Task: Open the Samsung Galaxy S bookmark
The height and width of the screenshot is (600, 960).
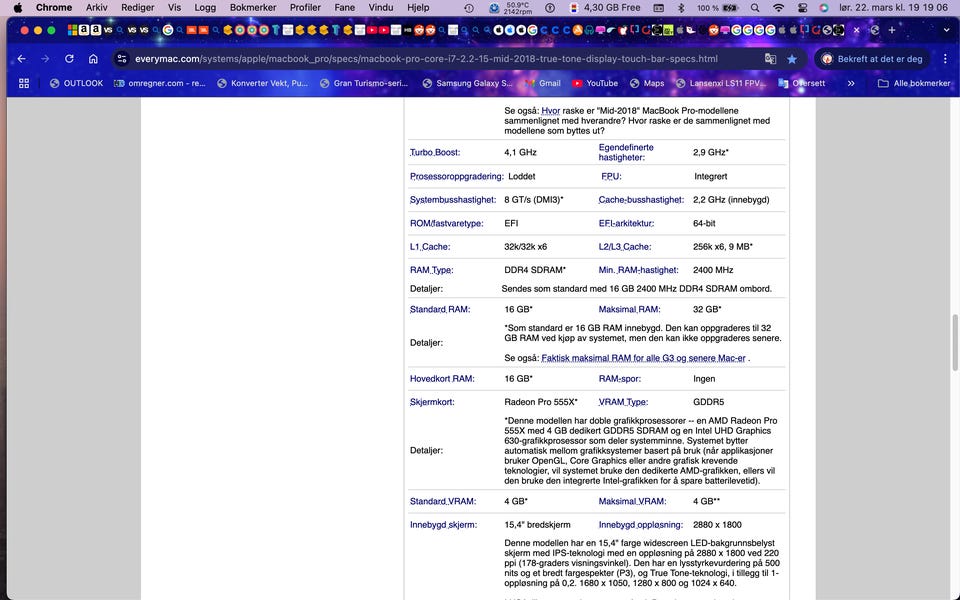Action: (467, 83)
